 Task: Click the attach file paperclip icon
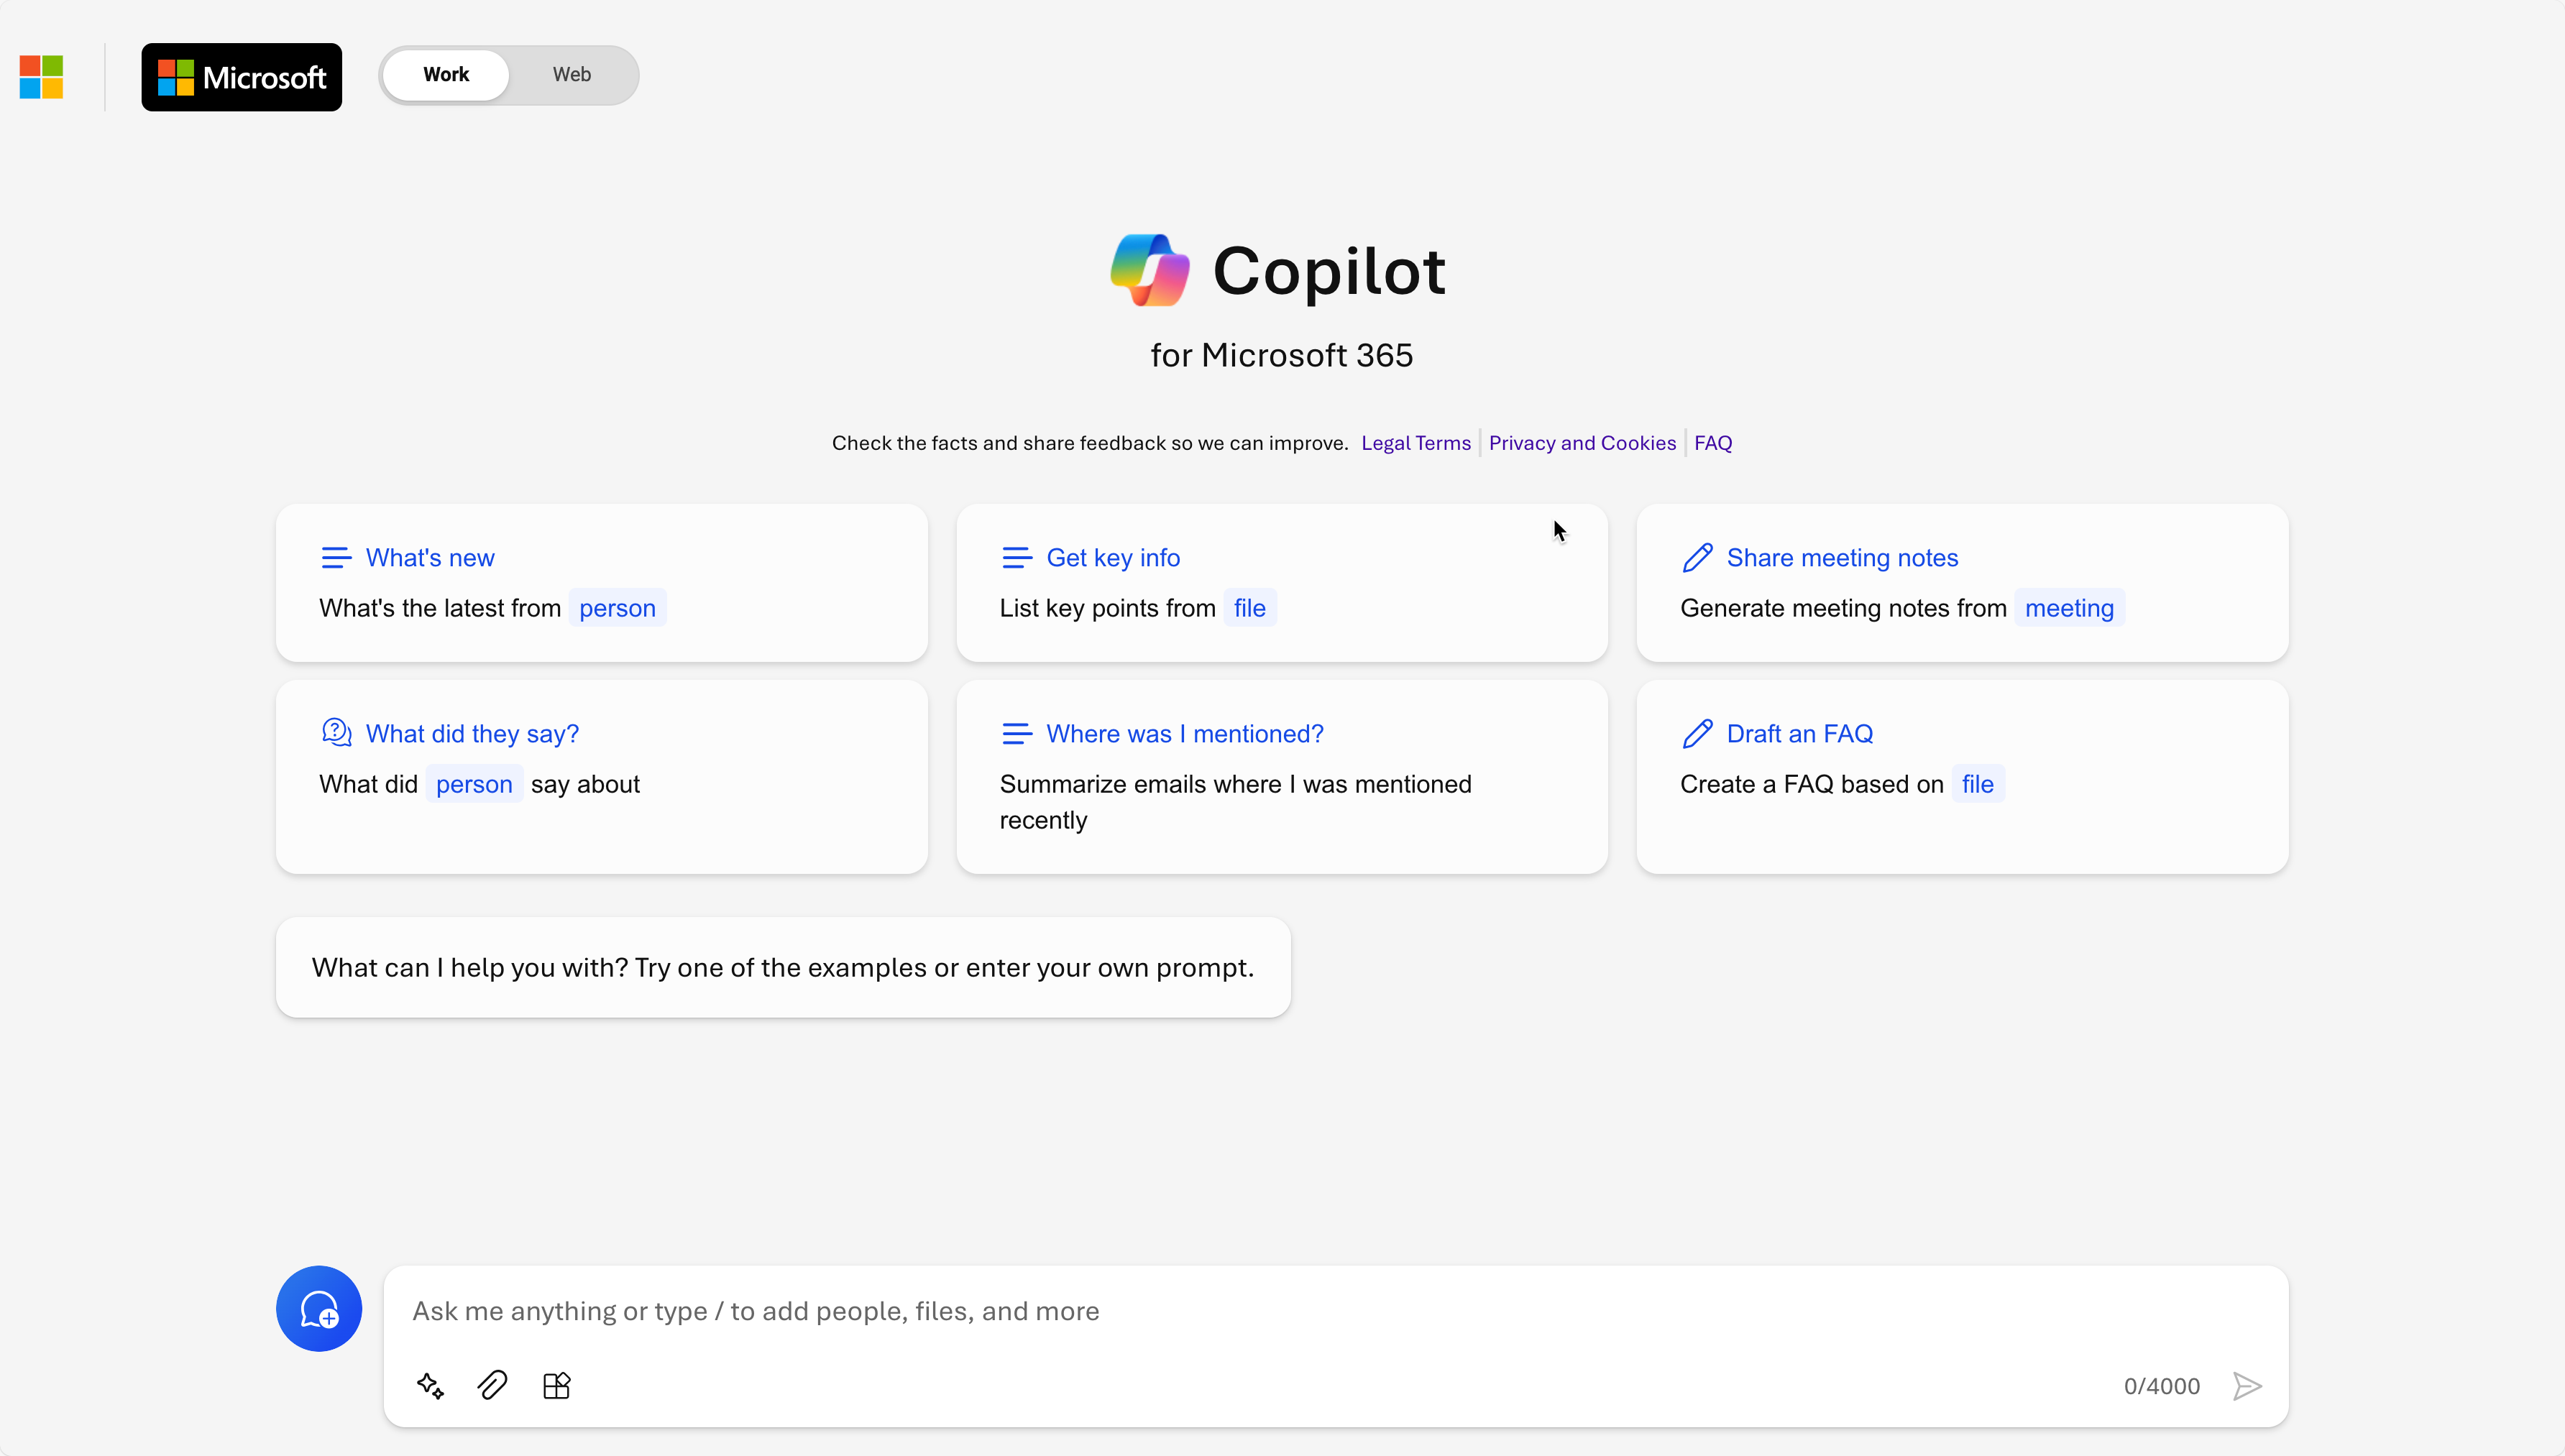[492, 1384]
